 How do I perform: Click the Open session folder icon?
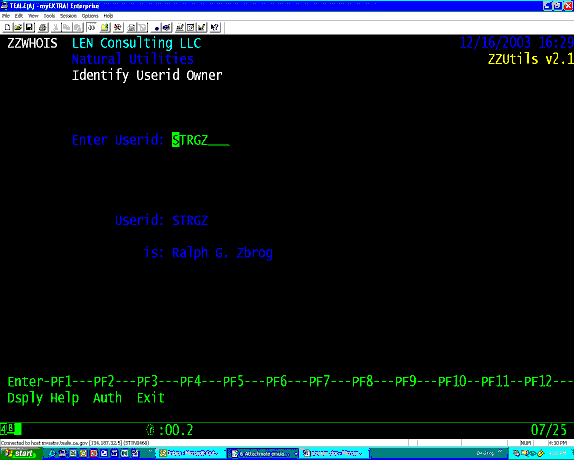(x=18, y=27)
